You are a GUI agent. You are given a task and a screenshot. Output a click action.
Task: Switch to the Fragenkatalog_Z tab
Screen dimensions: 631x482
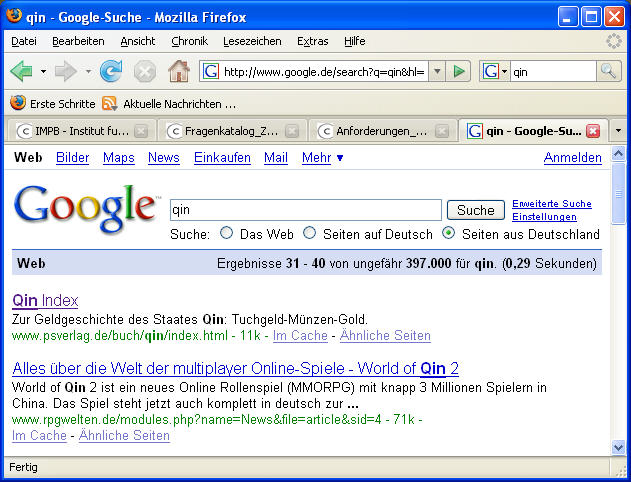pyautogui.click(x=232, y=131)
